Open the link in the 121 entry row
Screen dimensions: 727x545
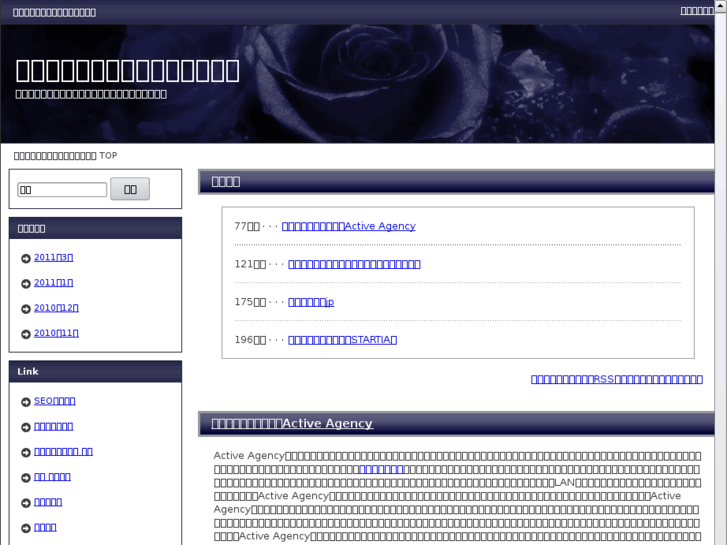(x=354, y=264)
